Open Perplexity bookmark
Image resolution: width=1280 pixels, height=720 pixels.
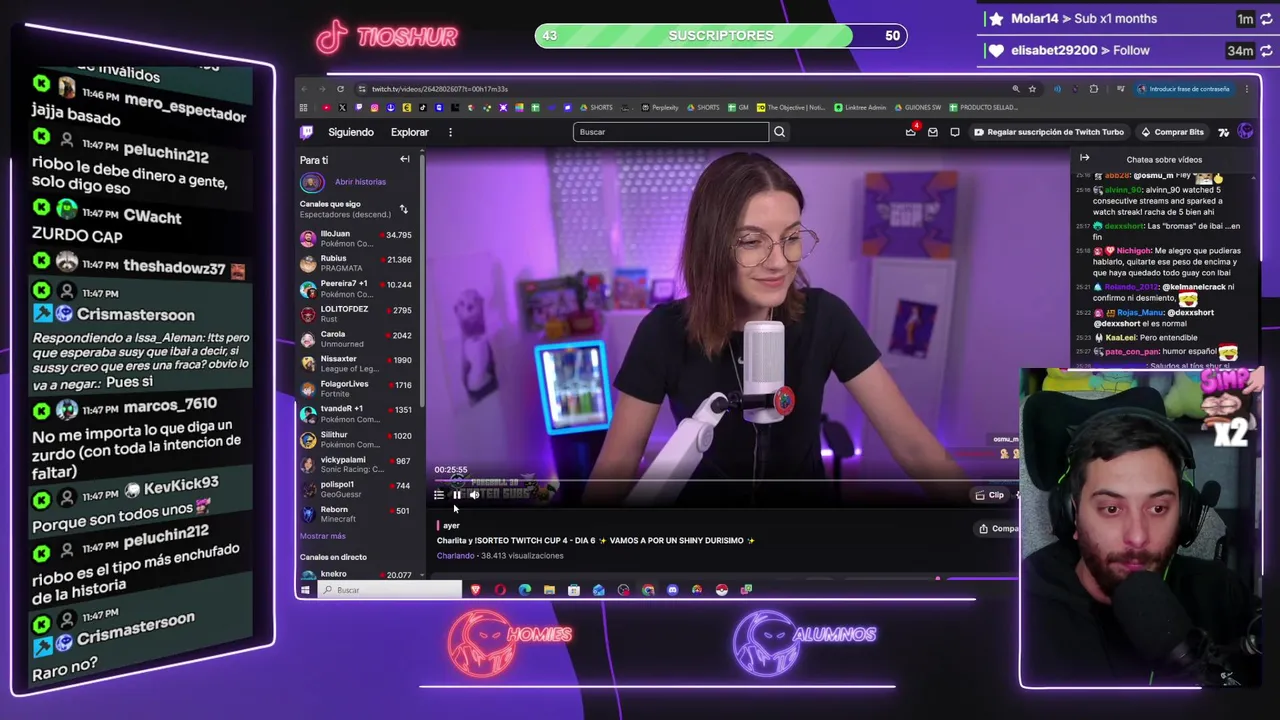660,107
